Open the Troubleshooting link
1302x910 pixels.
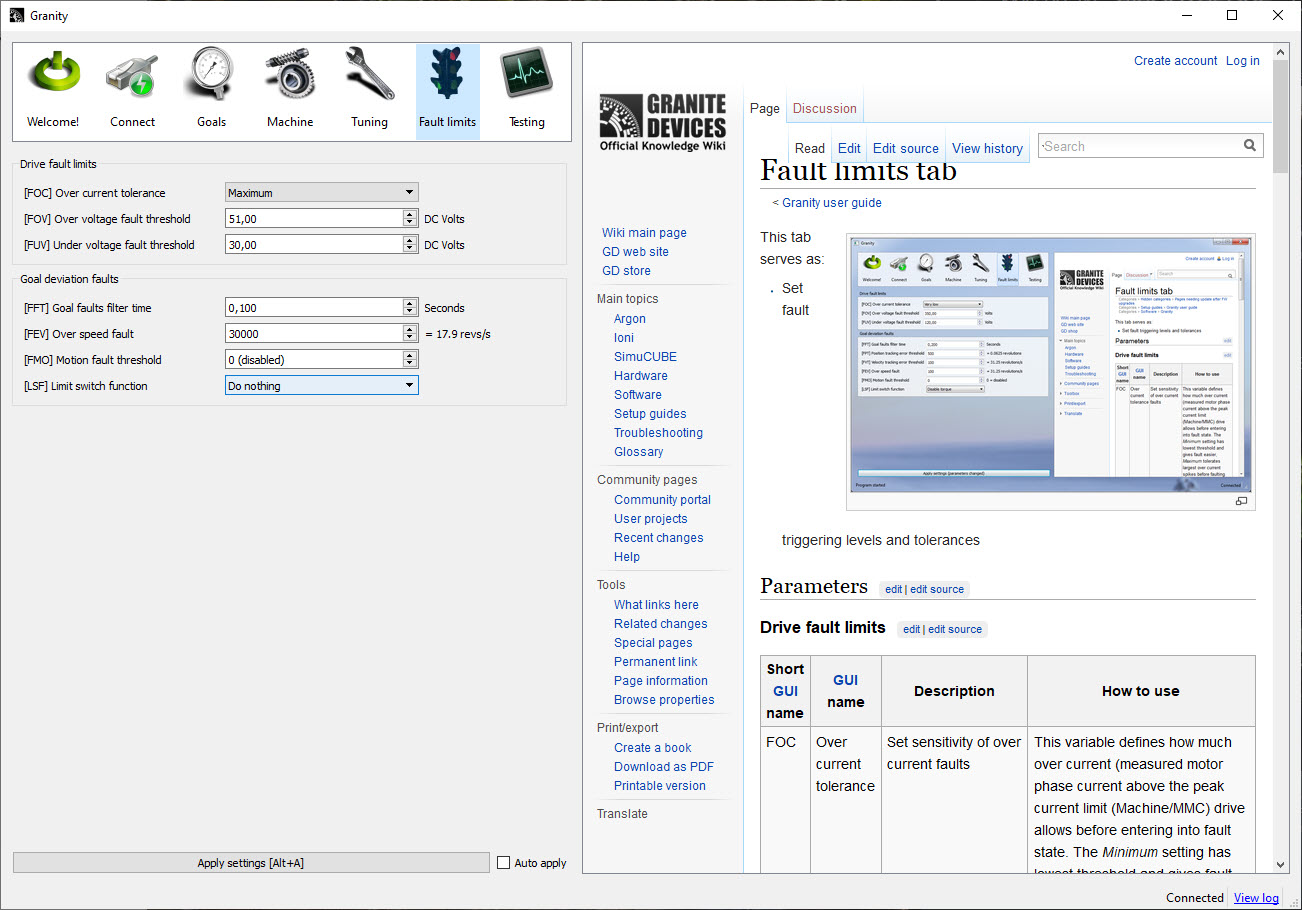click(658, 433)
